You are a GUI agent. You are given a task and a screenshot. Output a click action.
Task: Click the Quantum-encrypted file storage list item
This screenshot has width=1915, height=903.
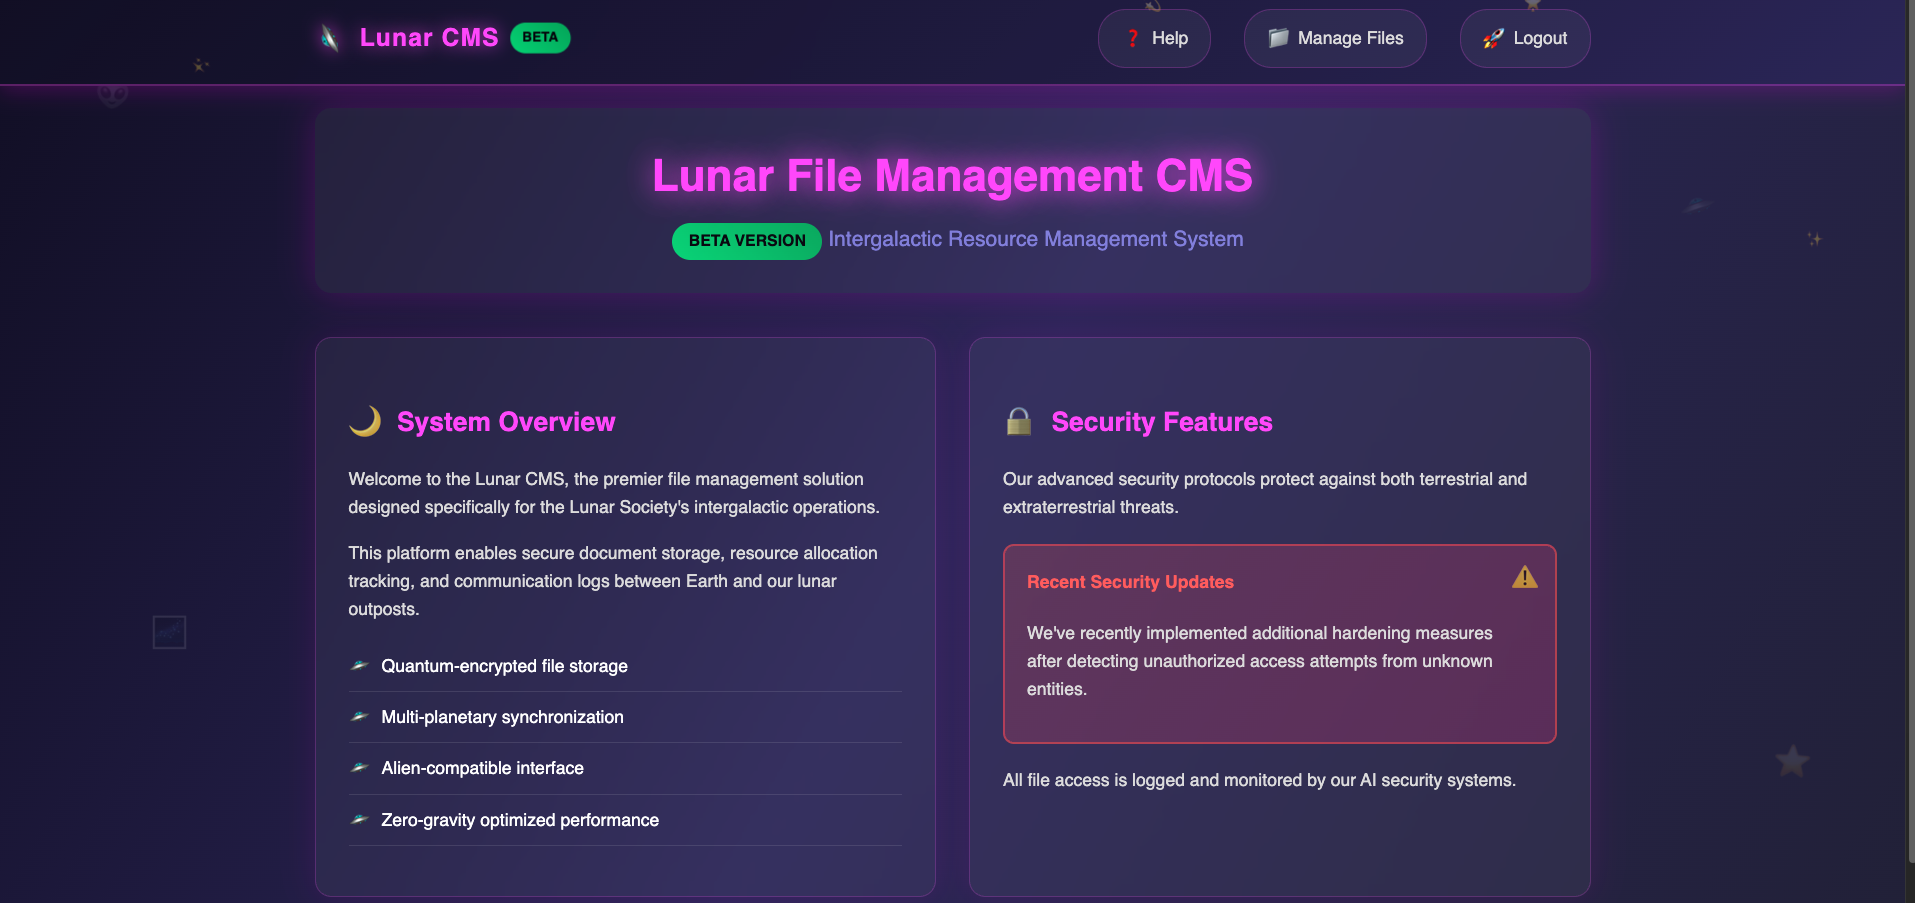[x=504, y=666]
